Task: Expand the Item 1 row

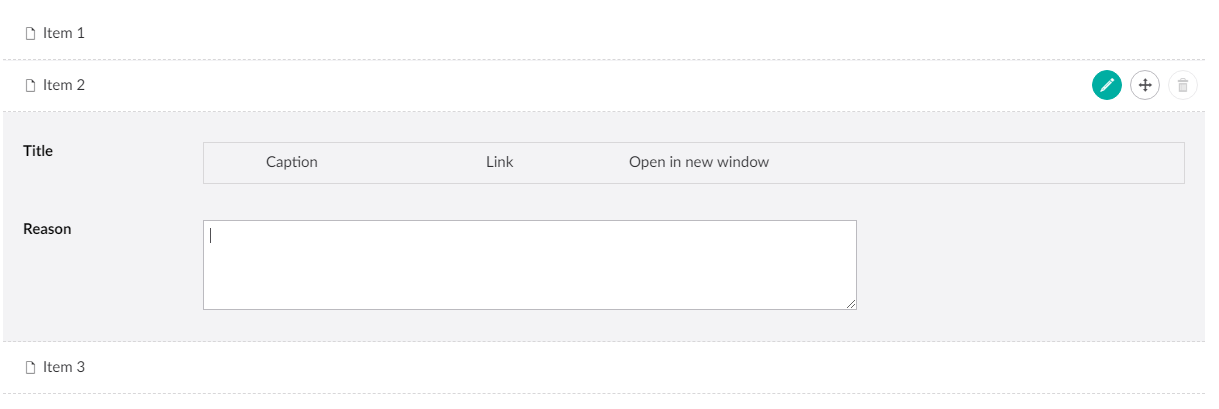Action: tap(609, 33)
